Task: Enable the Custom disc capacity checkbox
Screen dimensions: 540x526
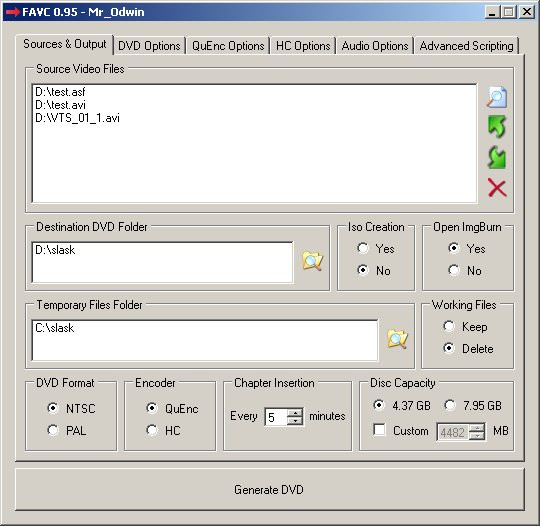Action: (x=379, y=430)
